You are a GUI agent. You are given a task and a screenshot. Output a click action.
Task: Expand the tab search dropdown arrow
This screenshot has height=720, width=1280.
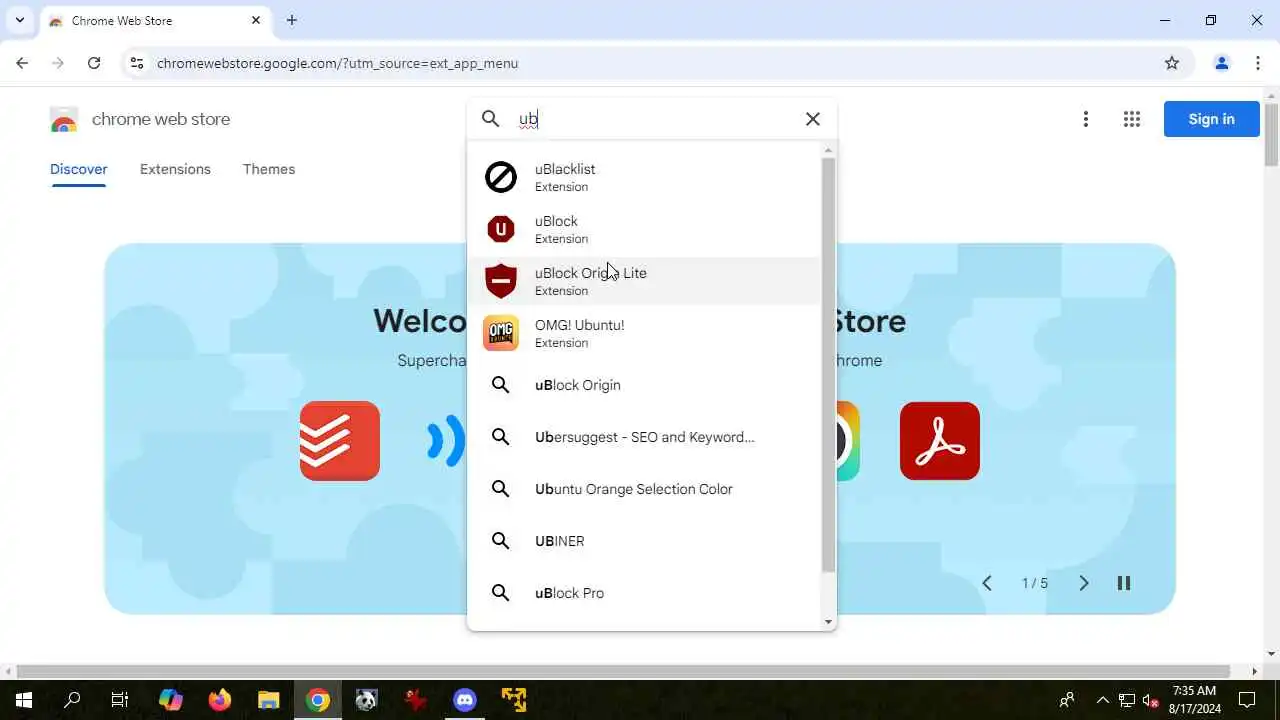point(19,20)
